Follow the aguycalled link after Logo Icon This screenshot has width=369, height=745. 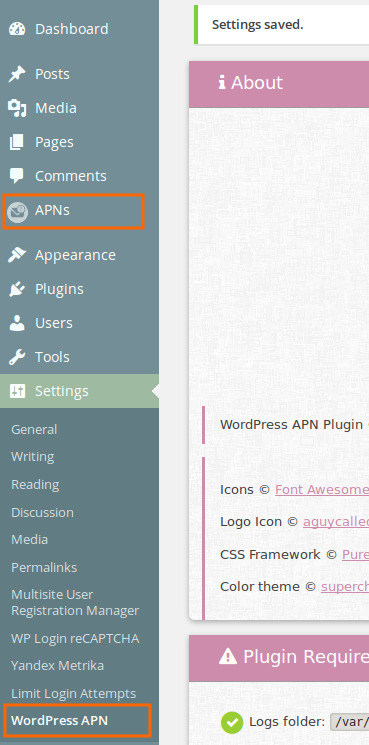pyautogui.click(x=336, y=522)
